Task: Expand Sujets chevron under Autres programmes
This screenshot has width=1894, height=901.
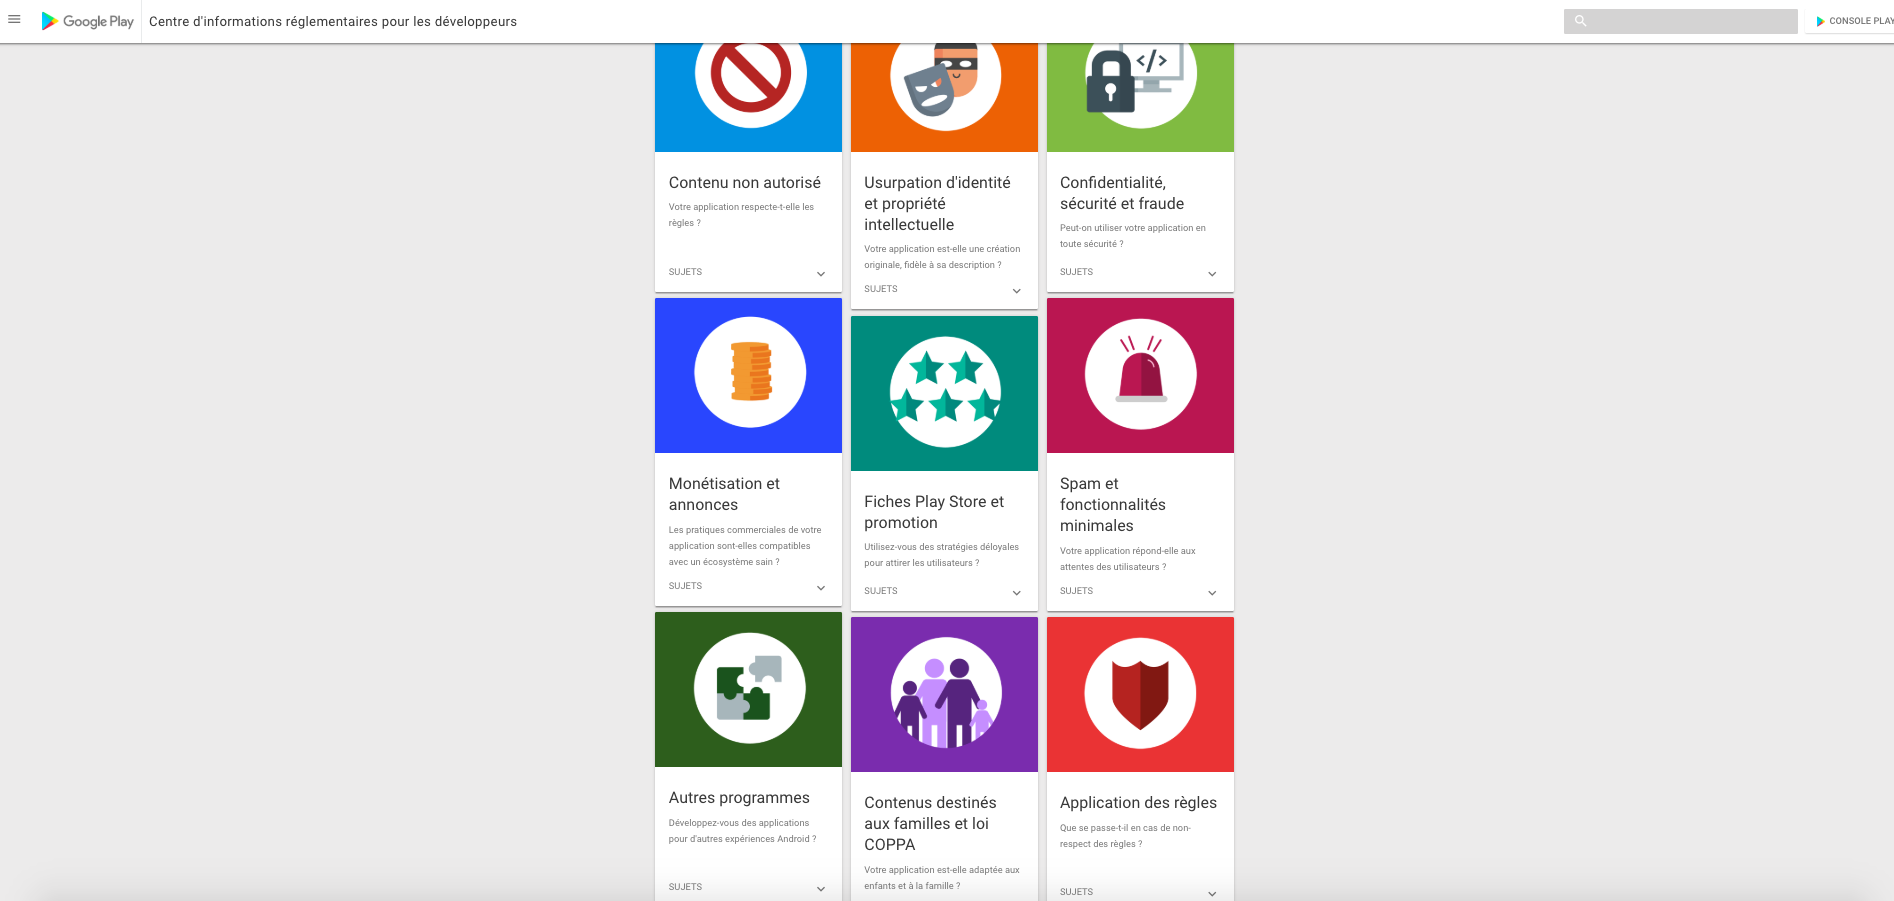Action: 821,889
